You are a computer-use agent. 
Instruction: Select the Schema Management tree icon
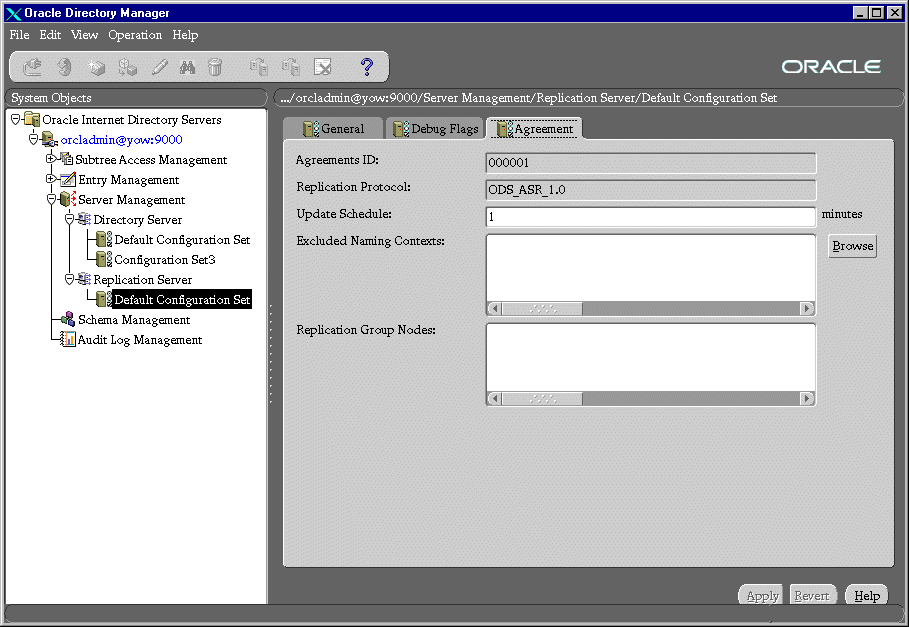(x=67, y=320)
